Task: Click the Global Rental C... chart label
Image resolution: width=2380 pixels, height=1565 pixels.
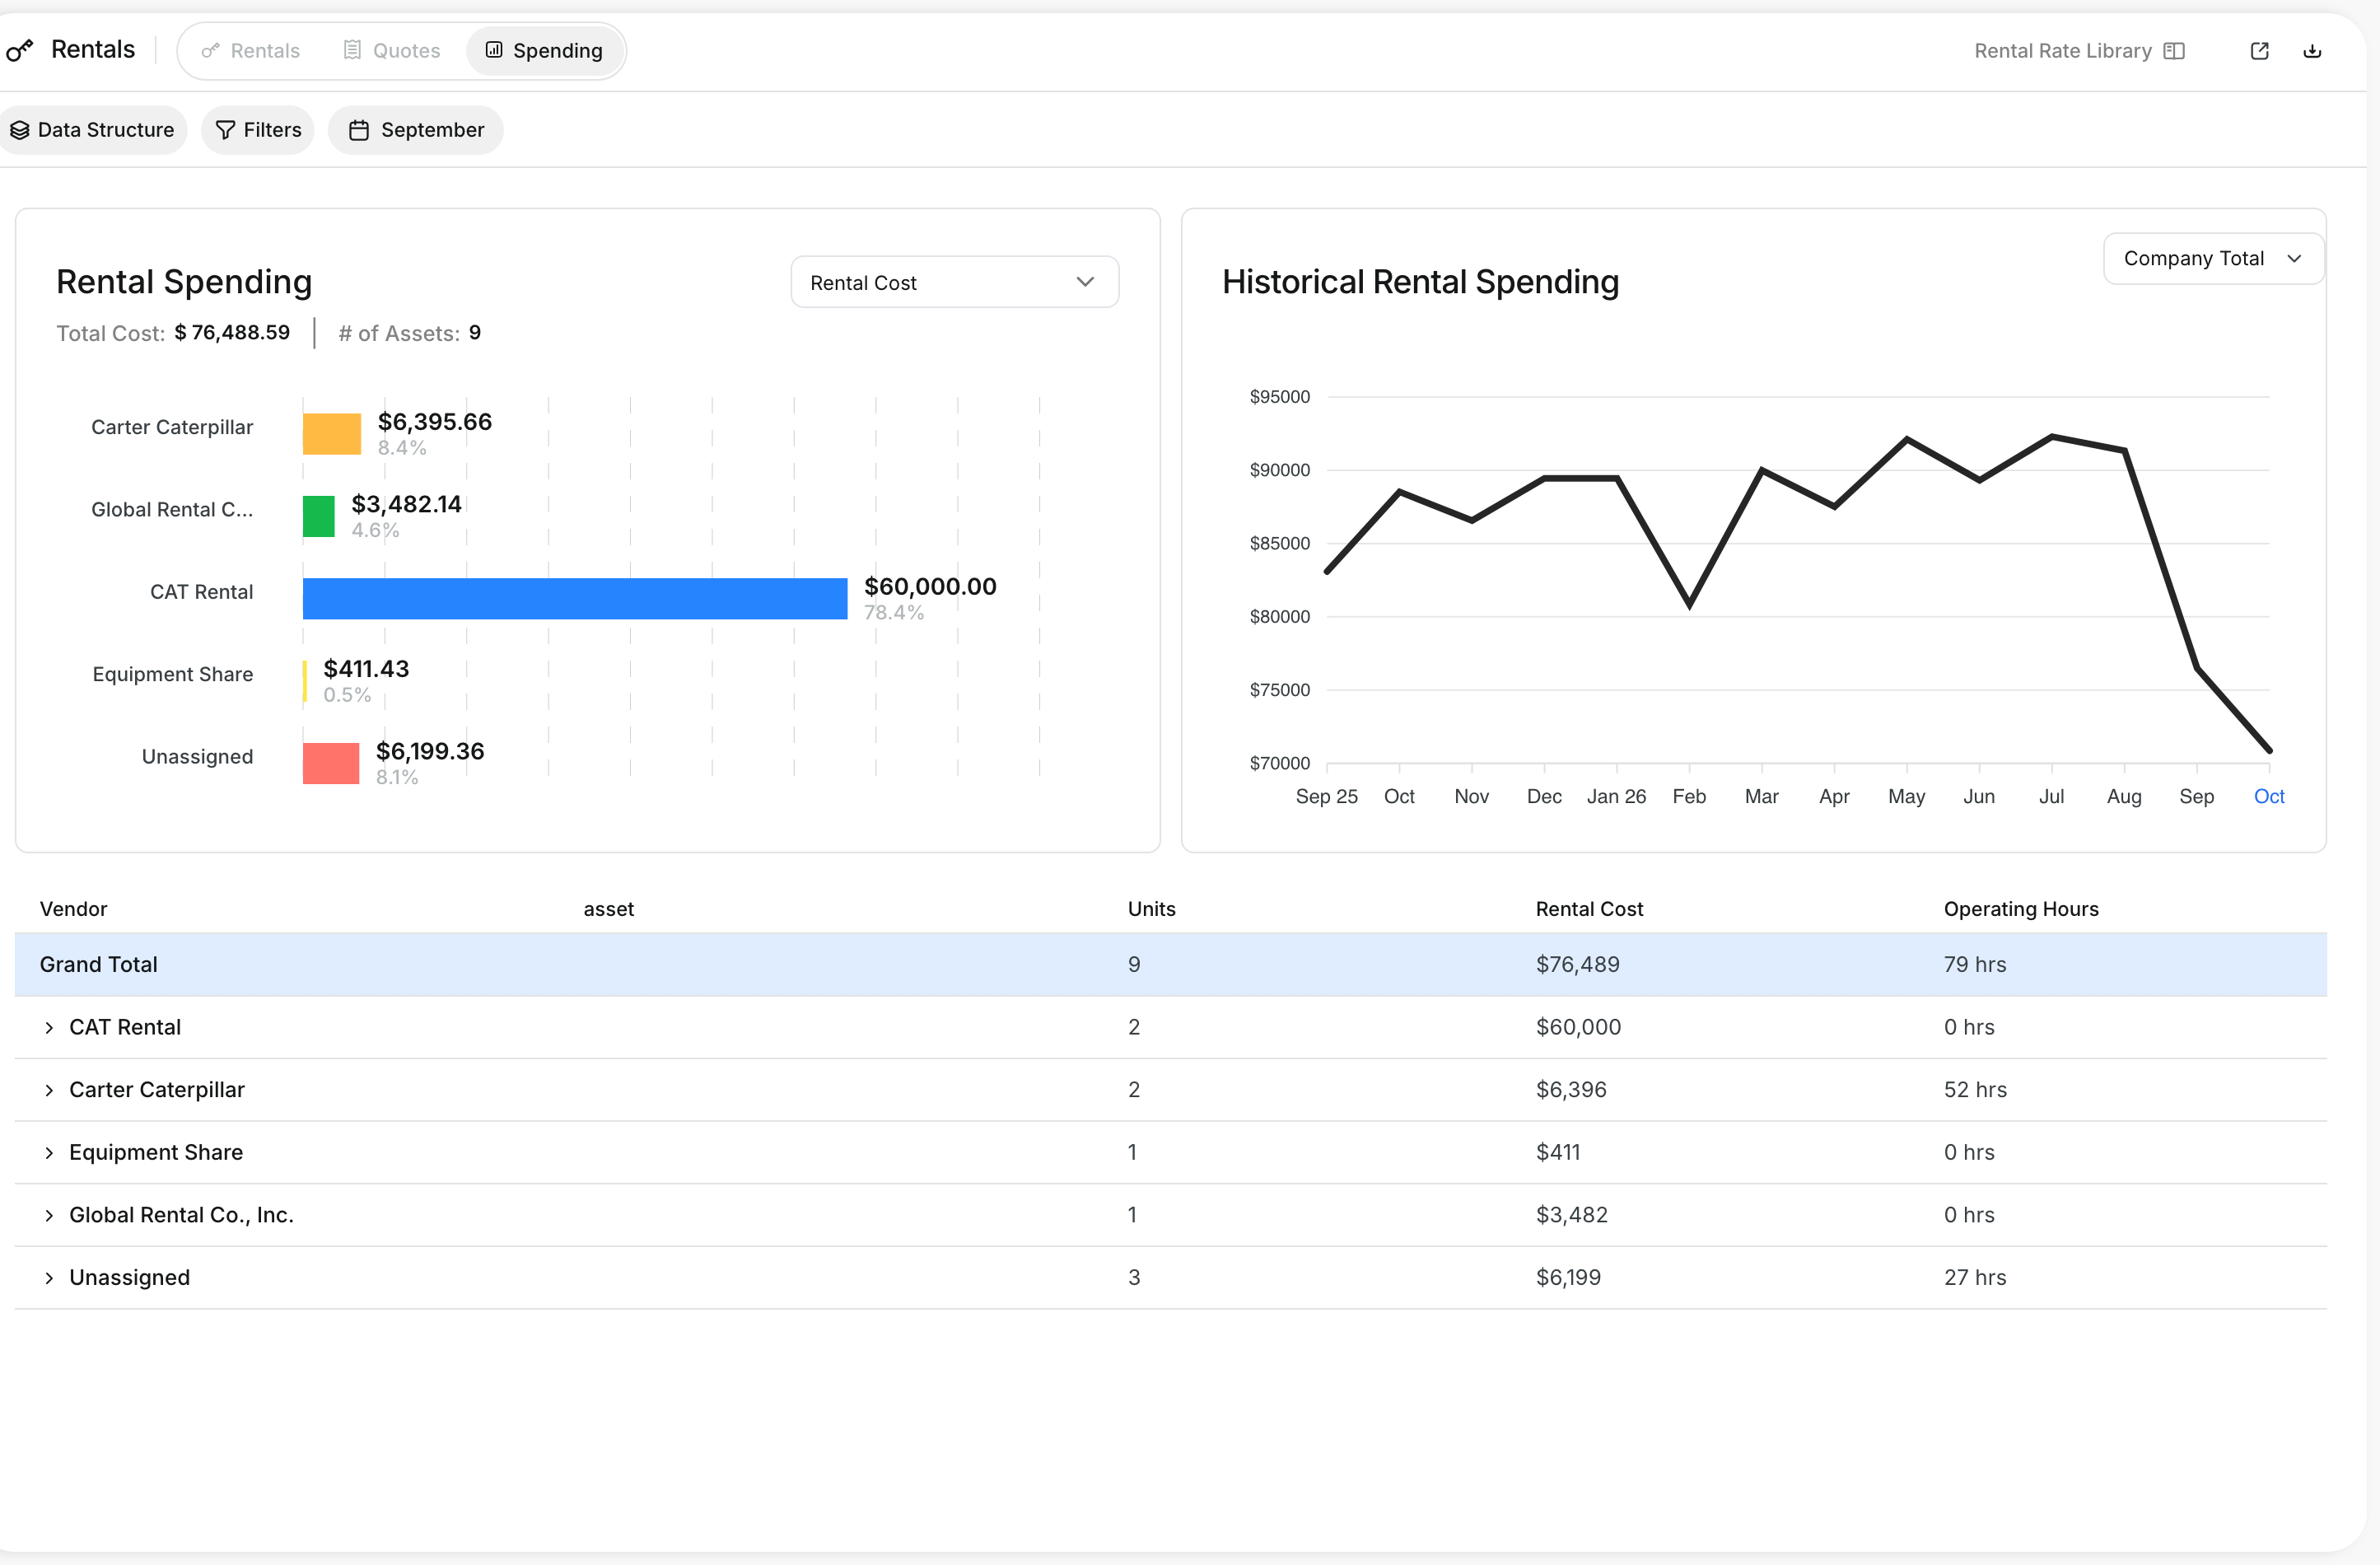Action: pyautogui.click(x=172, y=510)
